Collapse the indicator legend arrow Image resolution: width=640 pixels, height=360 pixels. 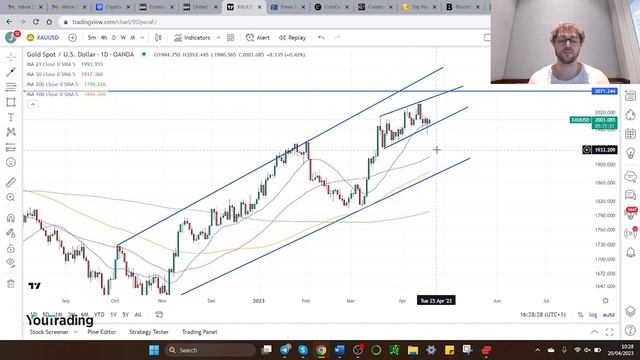point(33,104)
